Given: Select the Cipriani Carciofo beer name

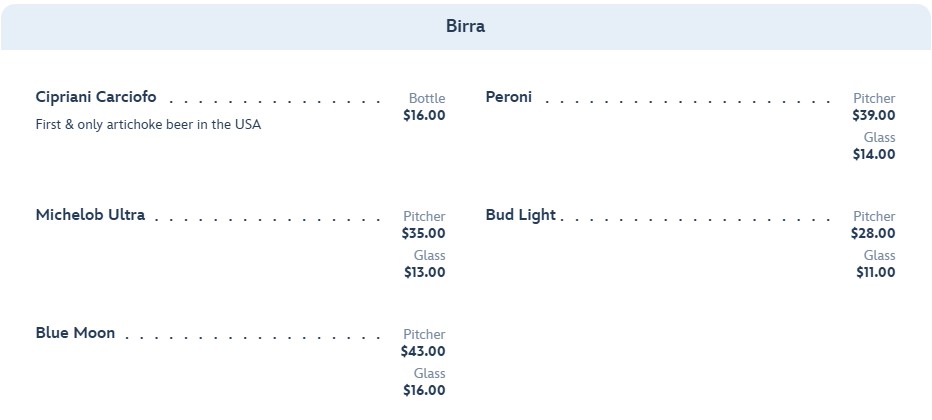Looking at the screenshot, I should pos(96,97).
